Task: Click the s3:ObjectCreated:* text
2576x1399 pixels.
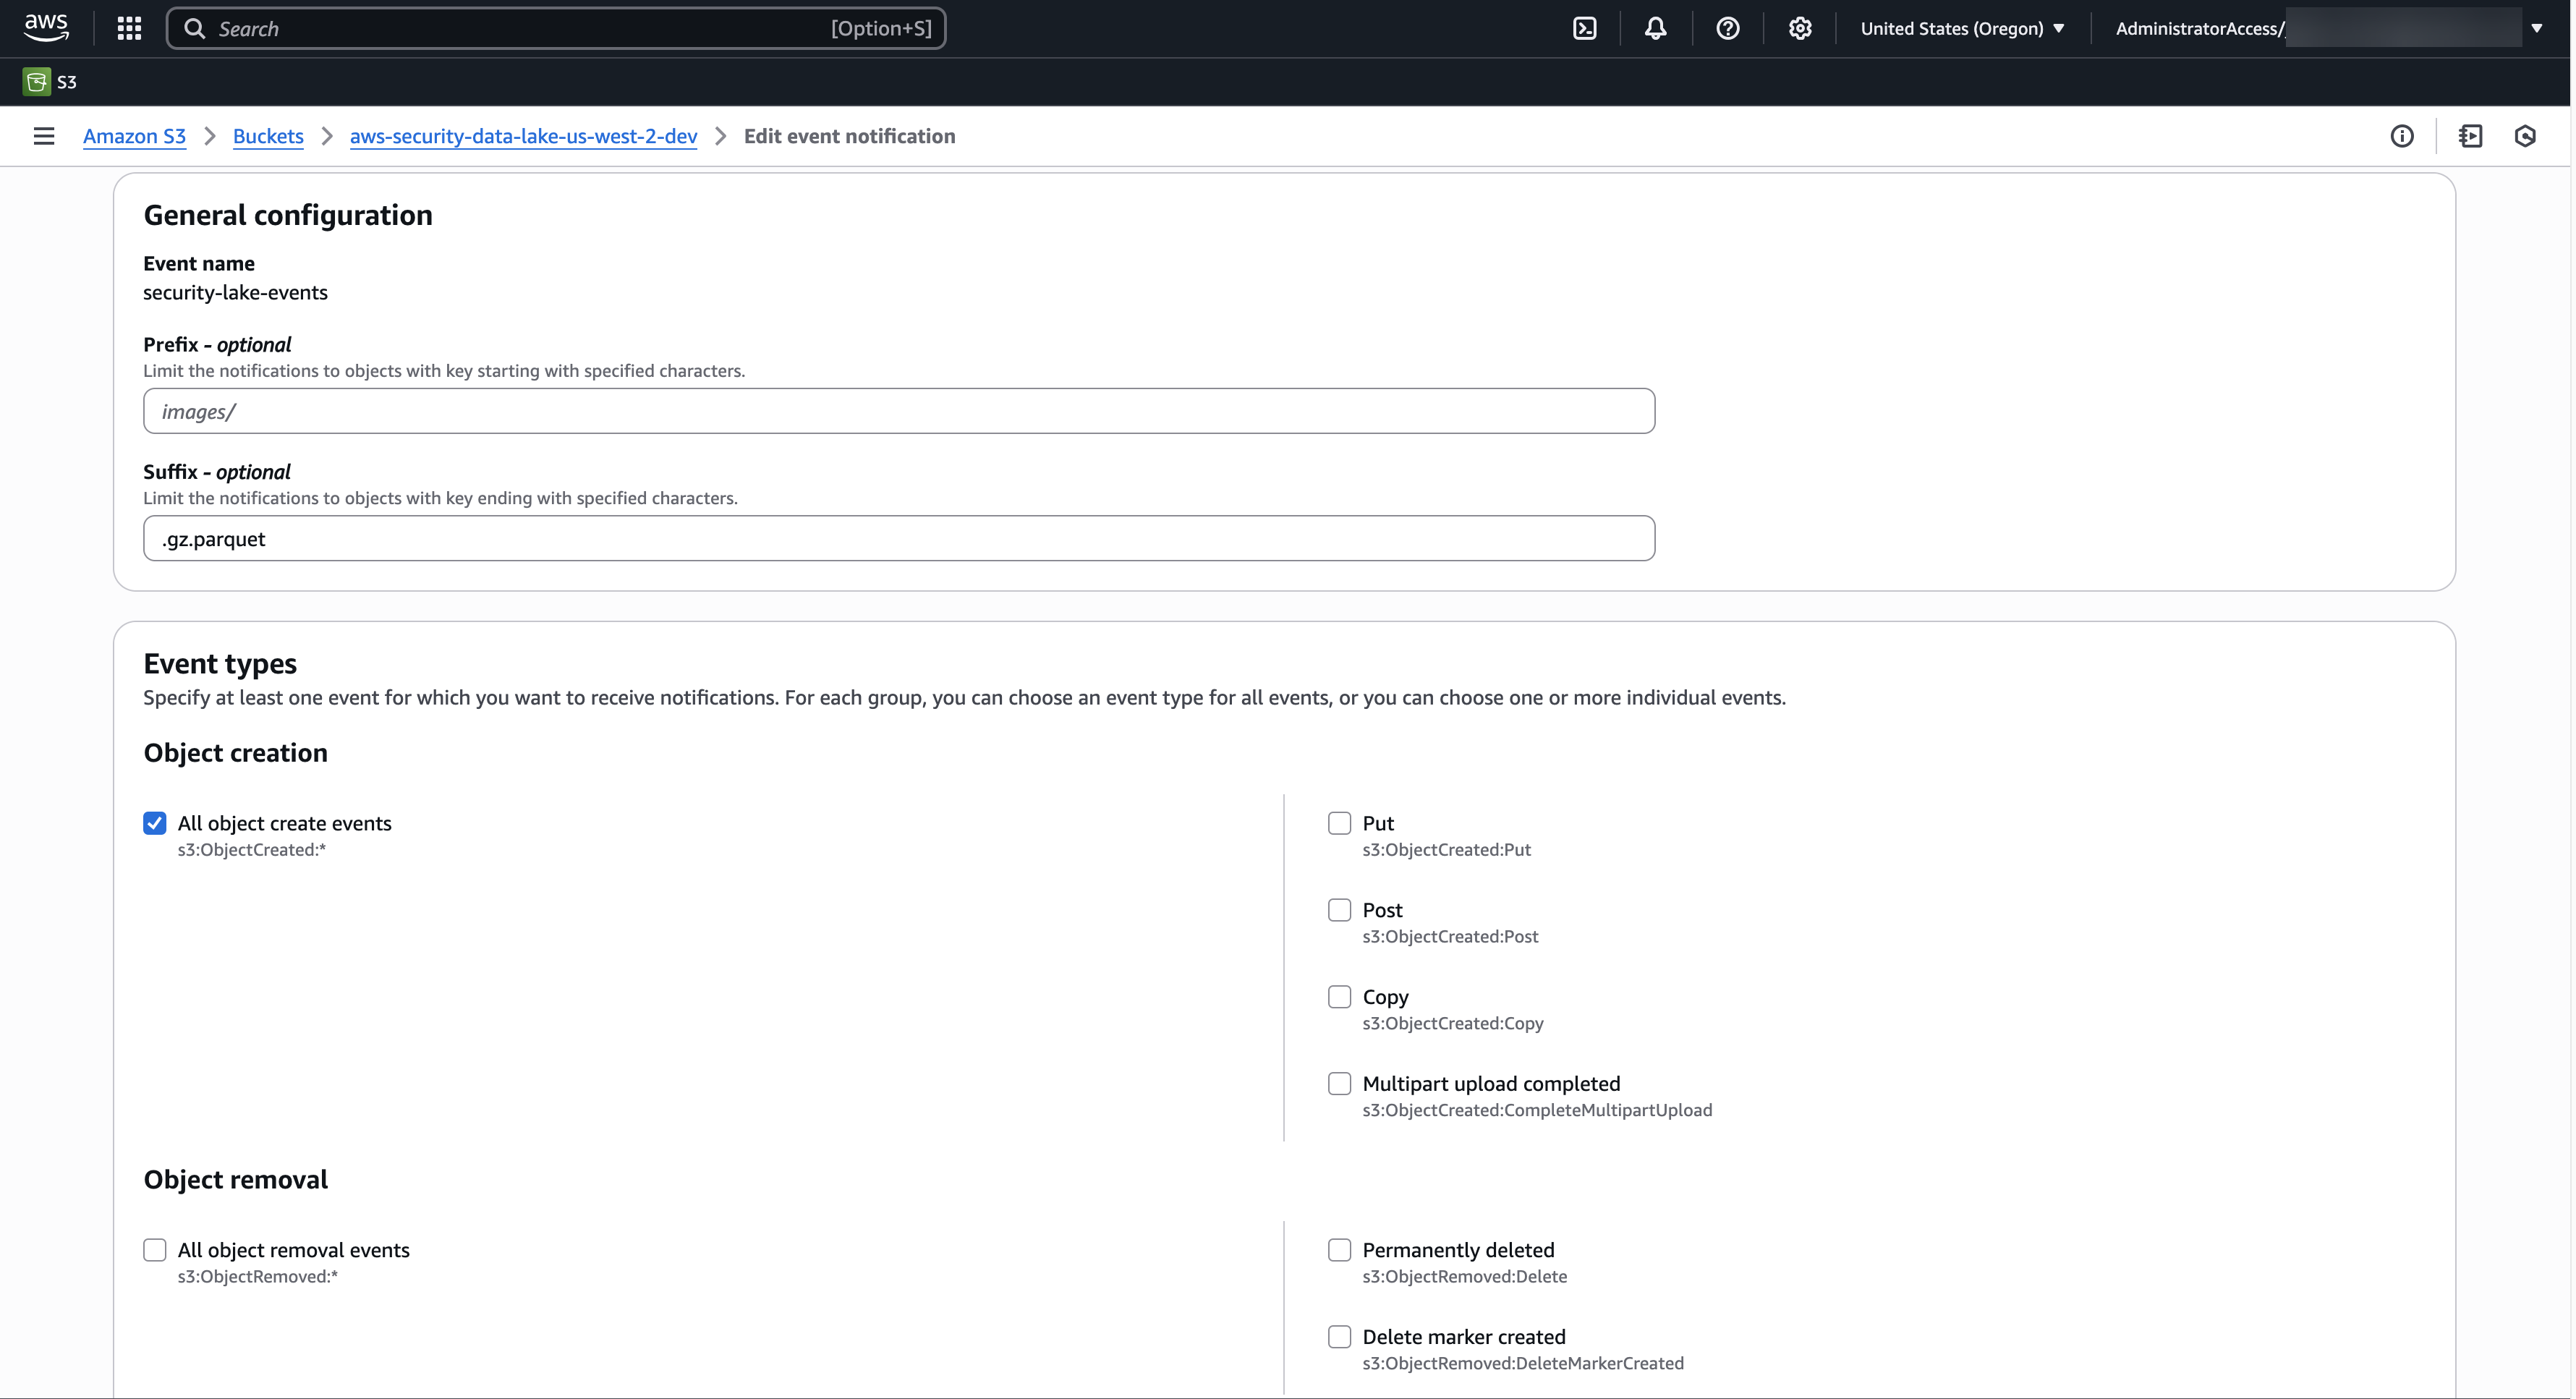Action: point(252,849)
